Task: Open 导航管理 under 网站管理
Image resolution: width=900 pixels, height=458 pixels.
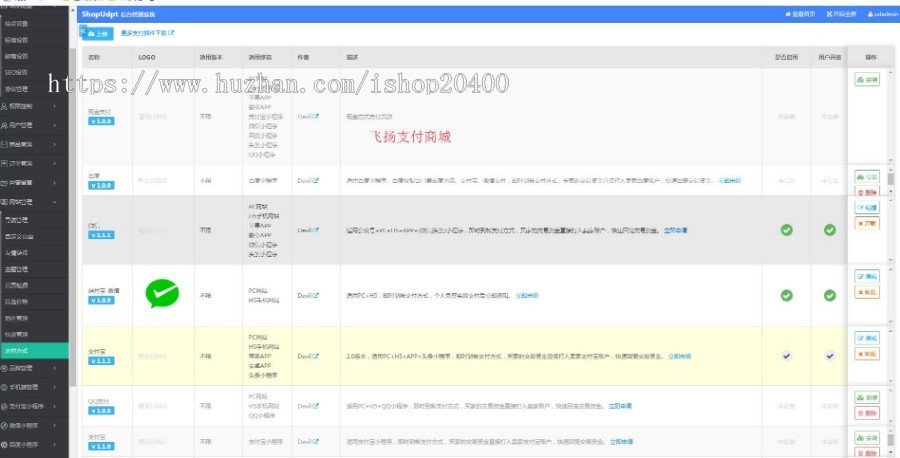Action: [16, 220]
